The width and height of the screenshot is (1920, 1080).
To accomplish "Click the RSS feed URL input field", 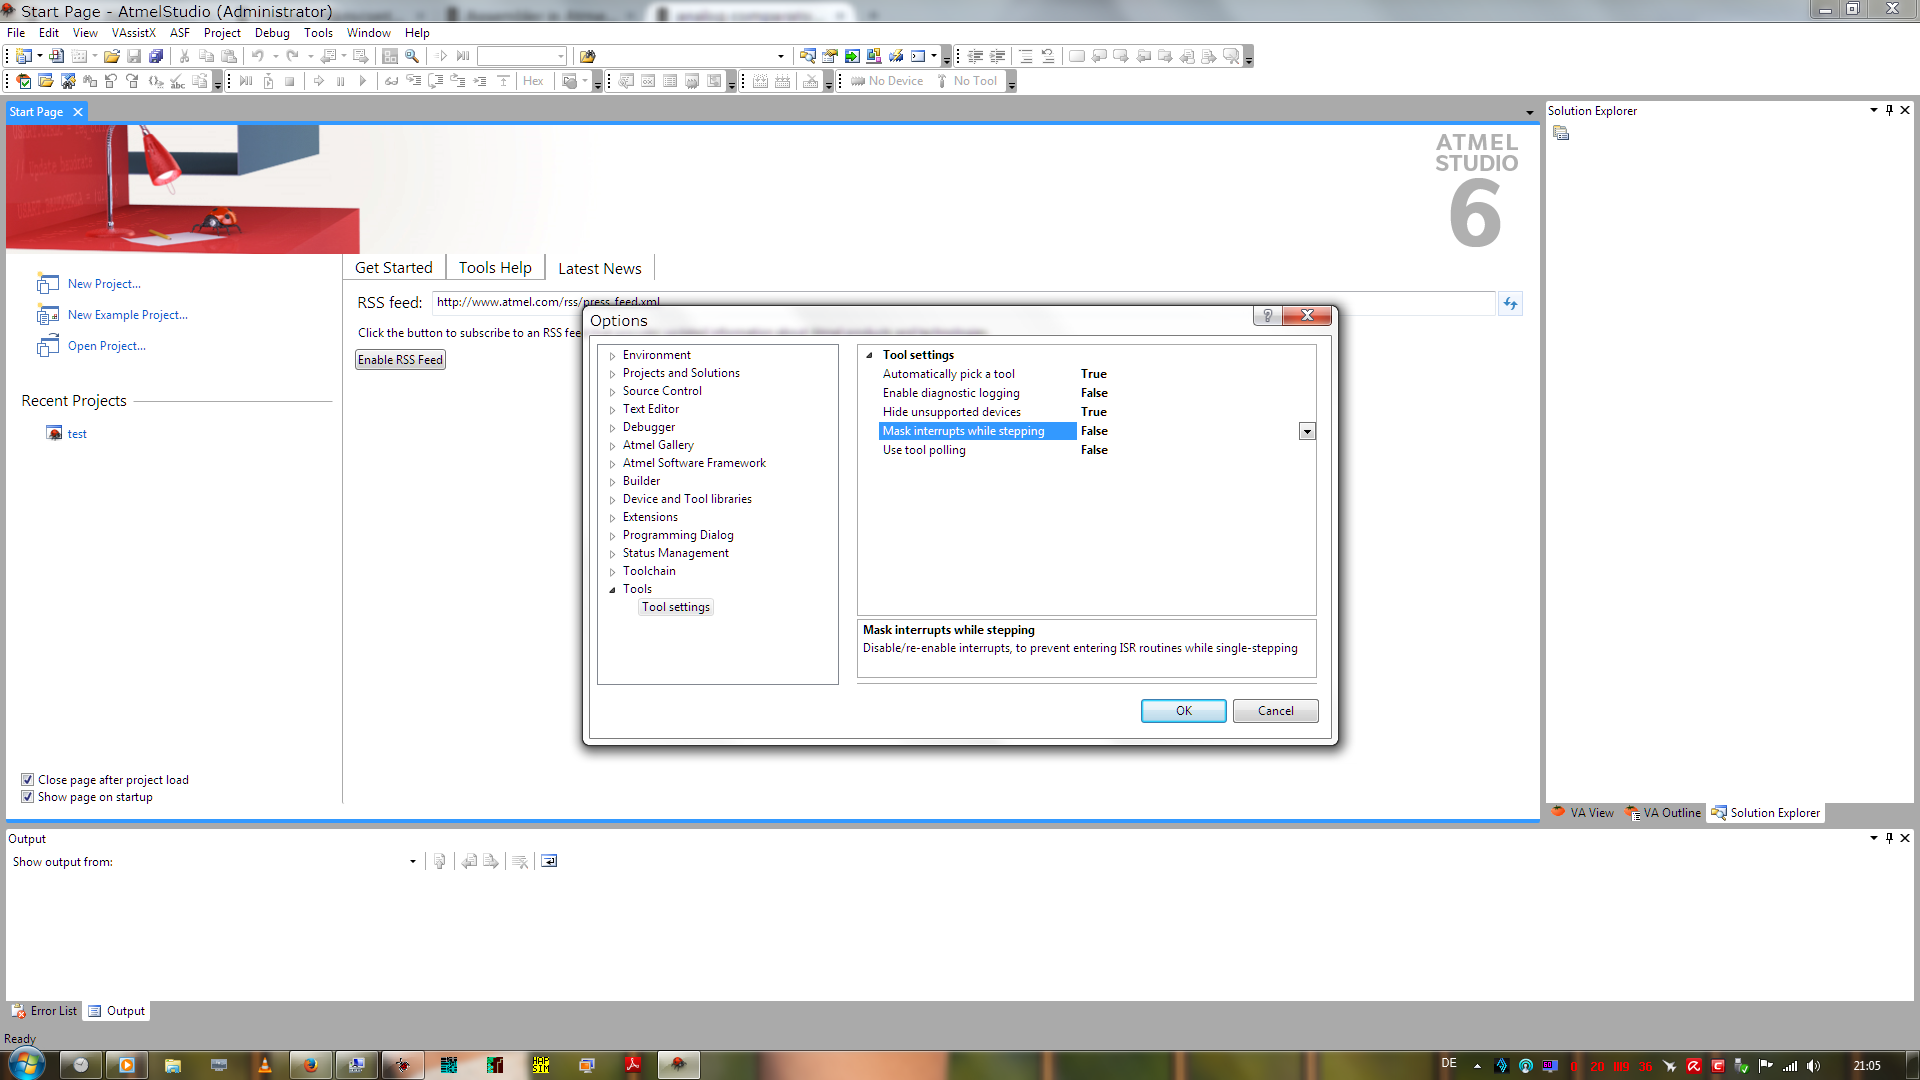I will click(x=964, y=302).
